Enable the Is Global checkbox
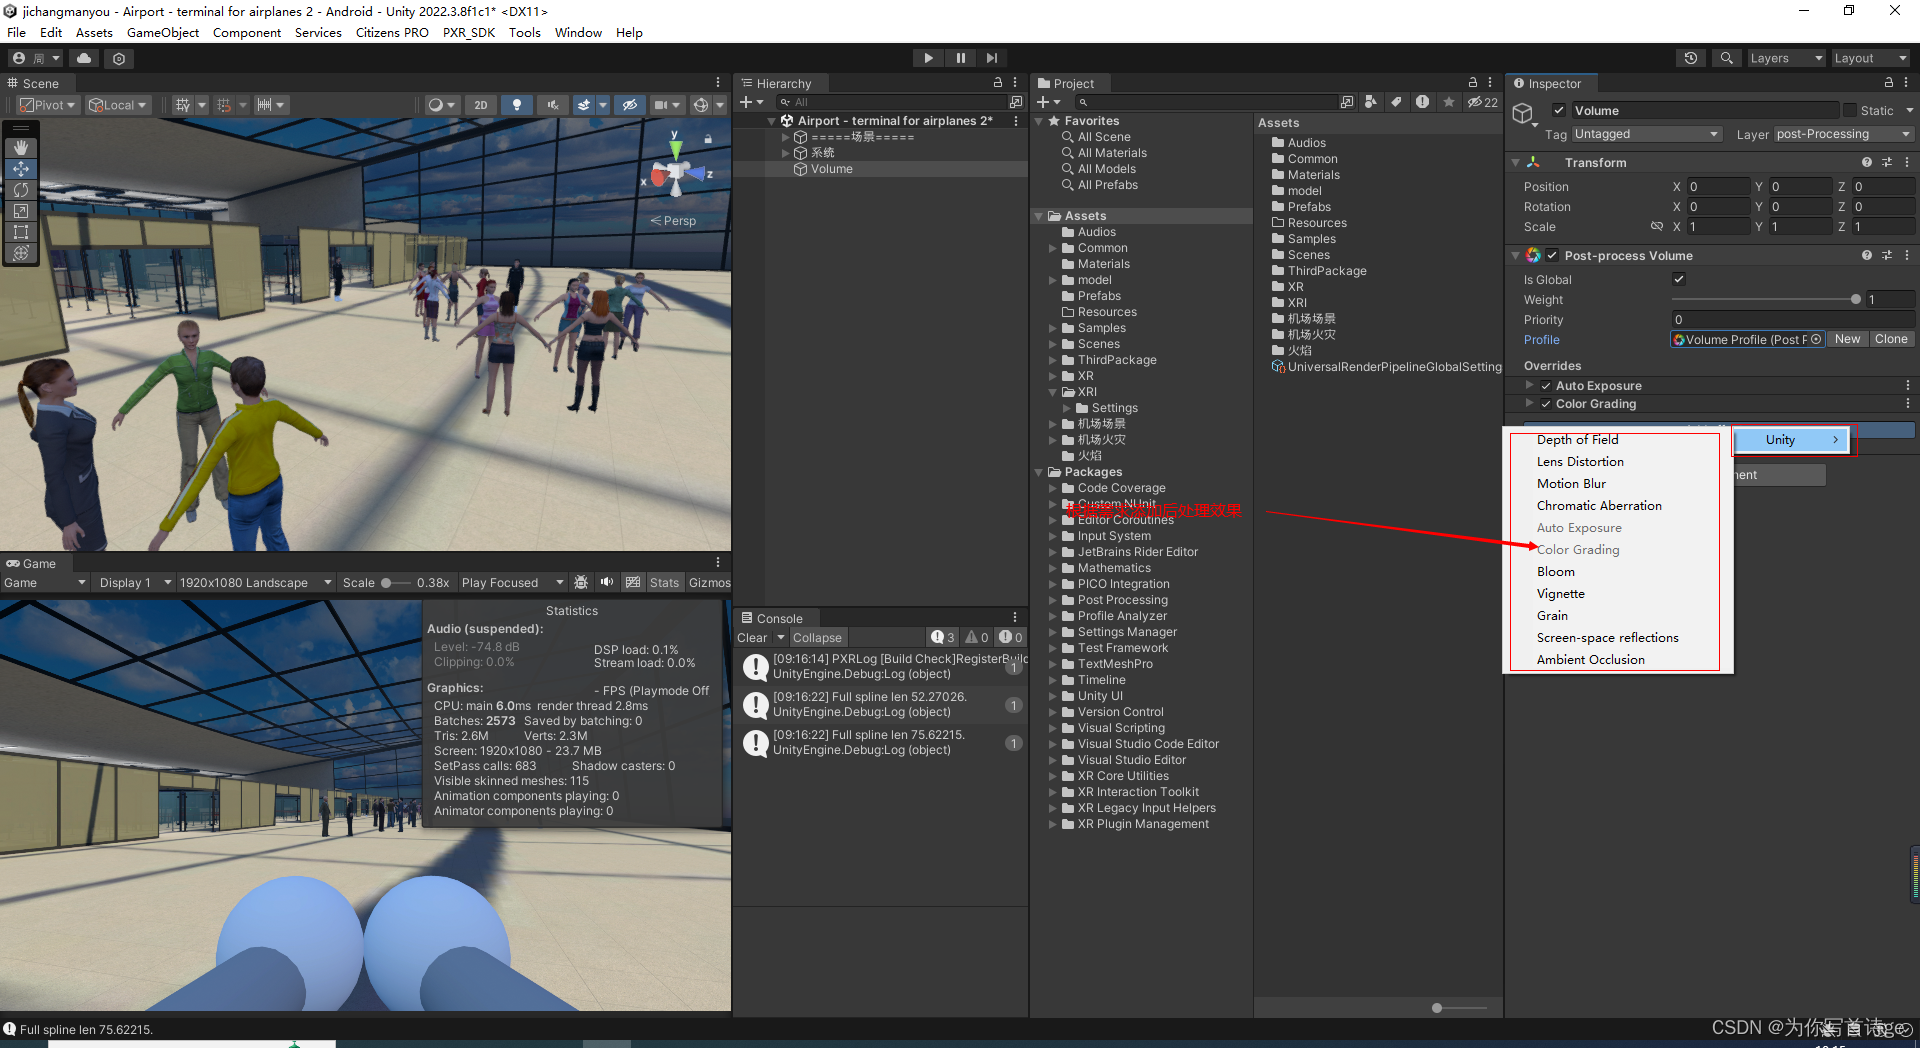The width and height of the screenshot is (1920, 1048). pos(1678,280)
